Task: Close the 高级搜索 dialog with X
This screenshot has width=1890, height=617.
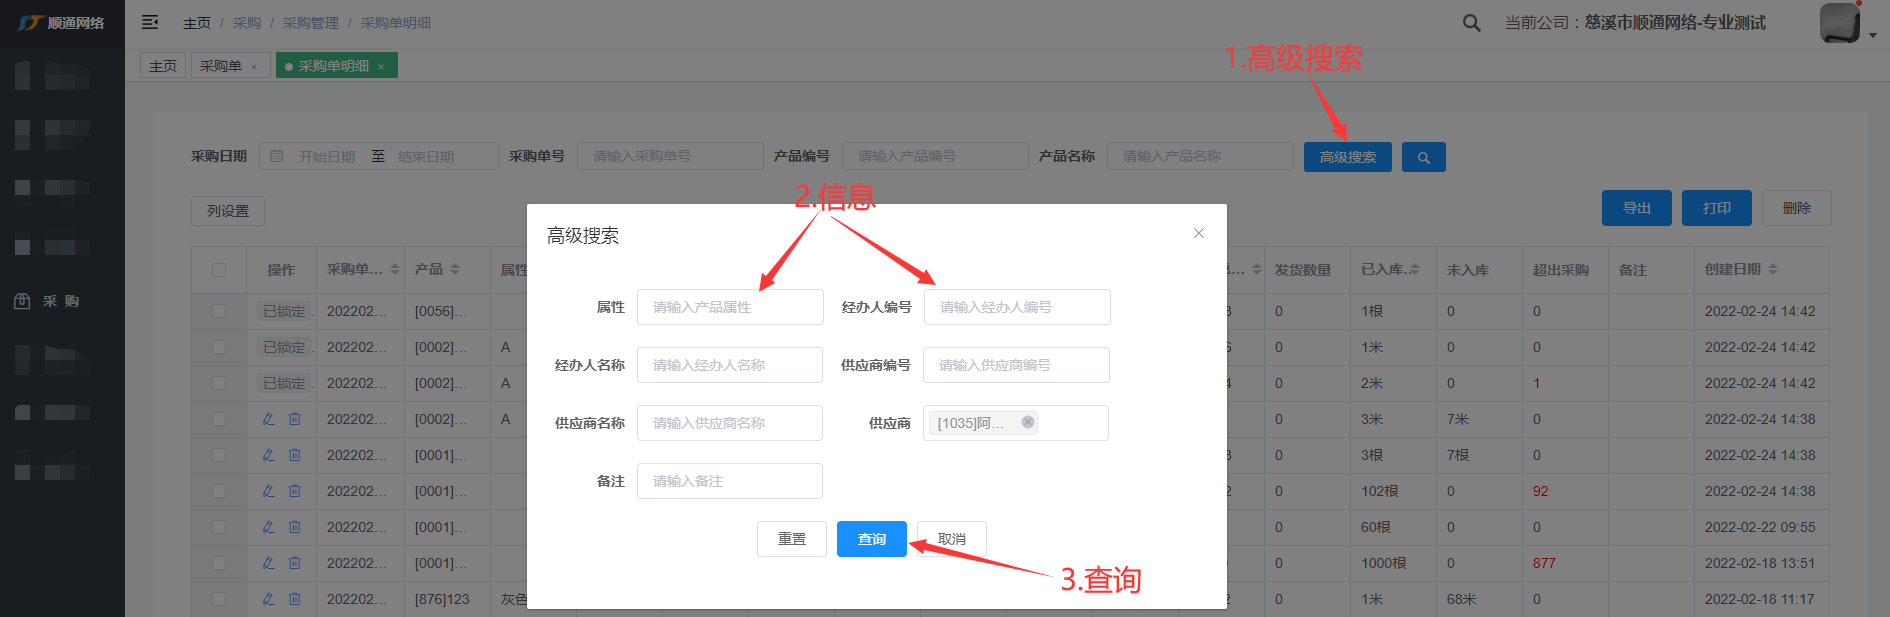Action: click(x=1198, y=233)
